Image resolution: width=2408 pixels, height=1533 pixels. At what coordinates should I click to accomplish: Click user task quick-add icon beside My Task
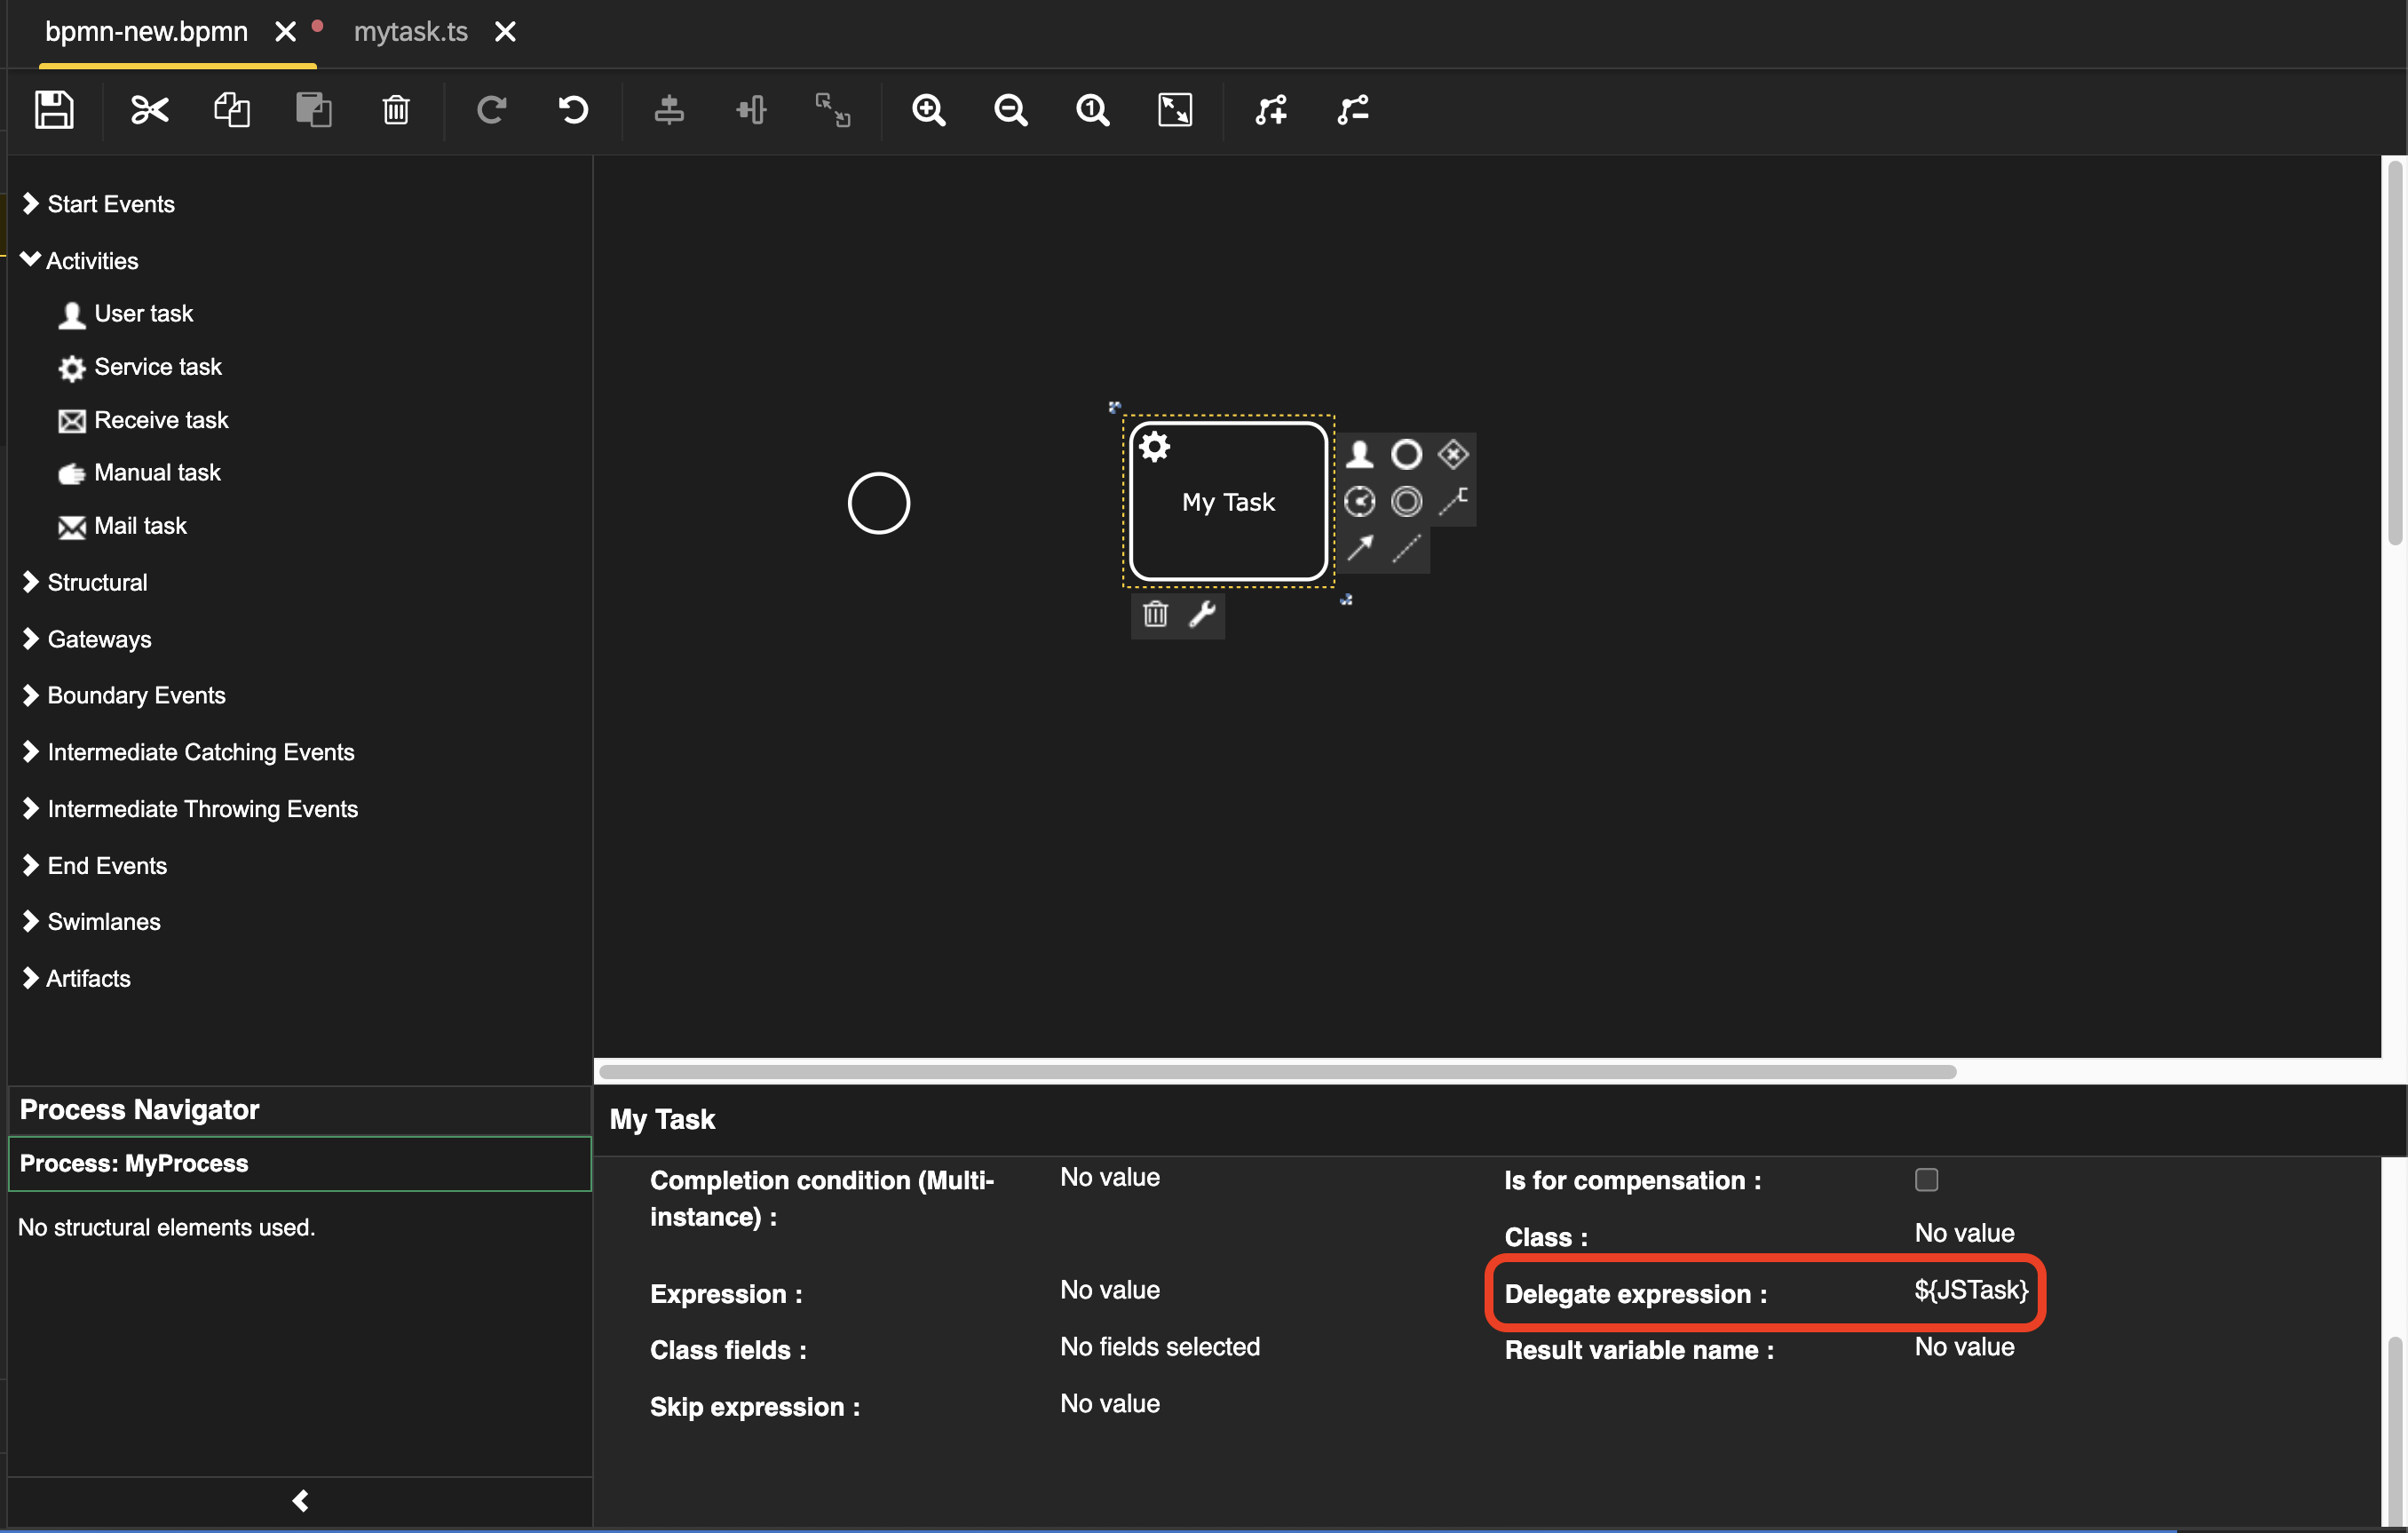1359,454
